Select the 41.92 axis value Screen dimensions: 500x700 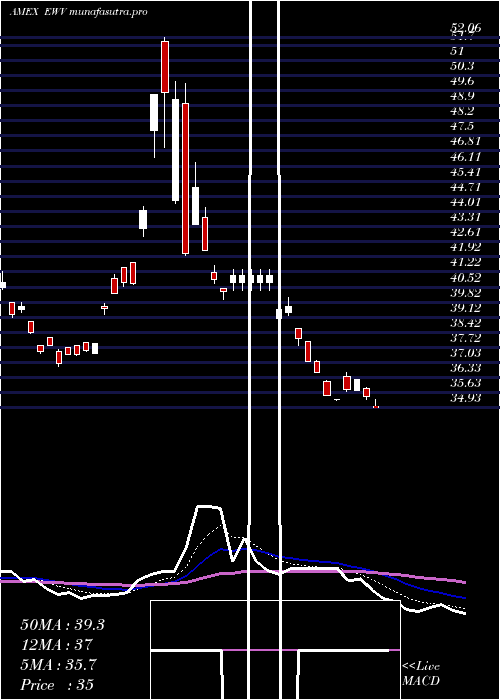(x=465, y=247)
